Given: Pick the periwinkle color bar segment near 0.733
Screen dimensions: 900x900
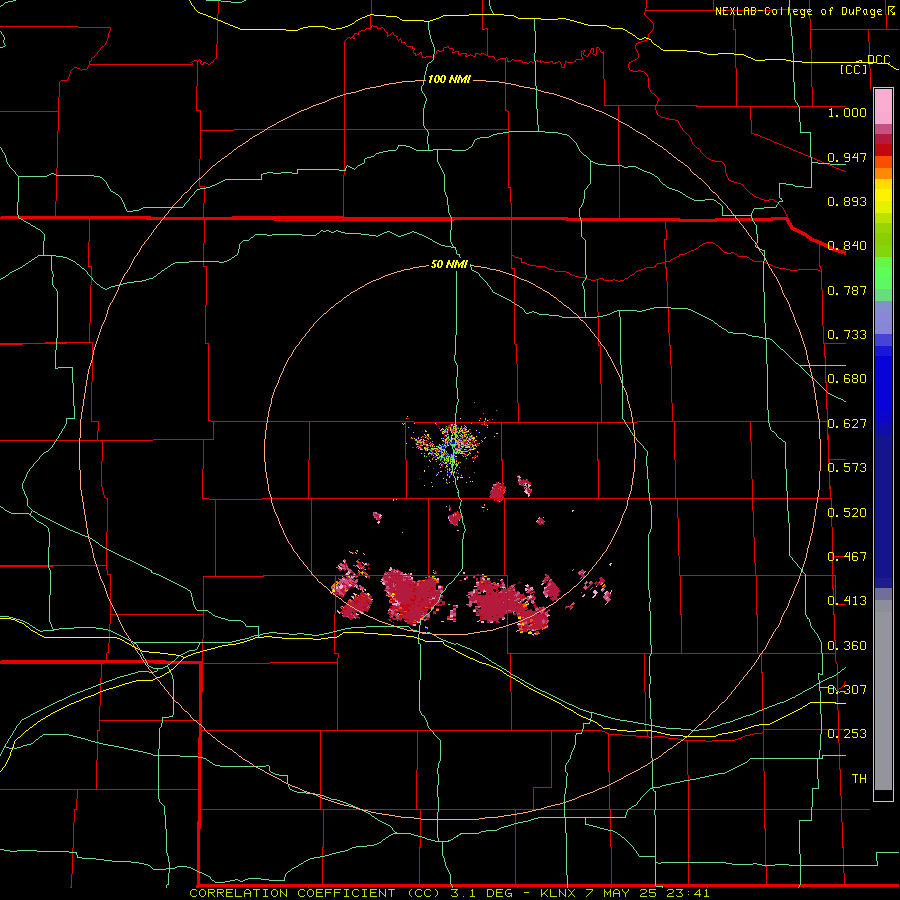Looking at the screenshot, I should coord(883,319).
